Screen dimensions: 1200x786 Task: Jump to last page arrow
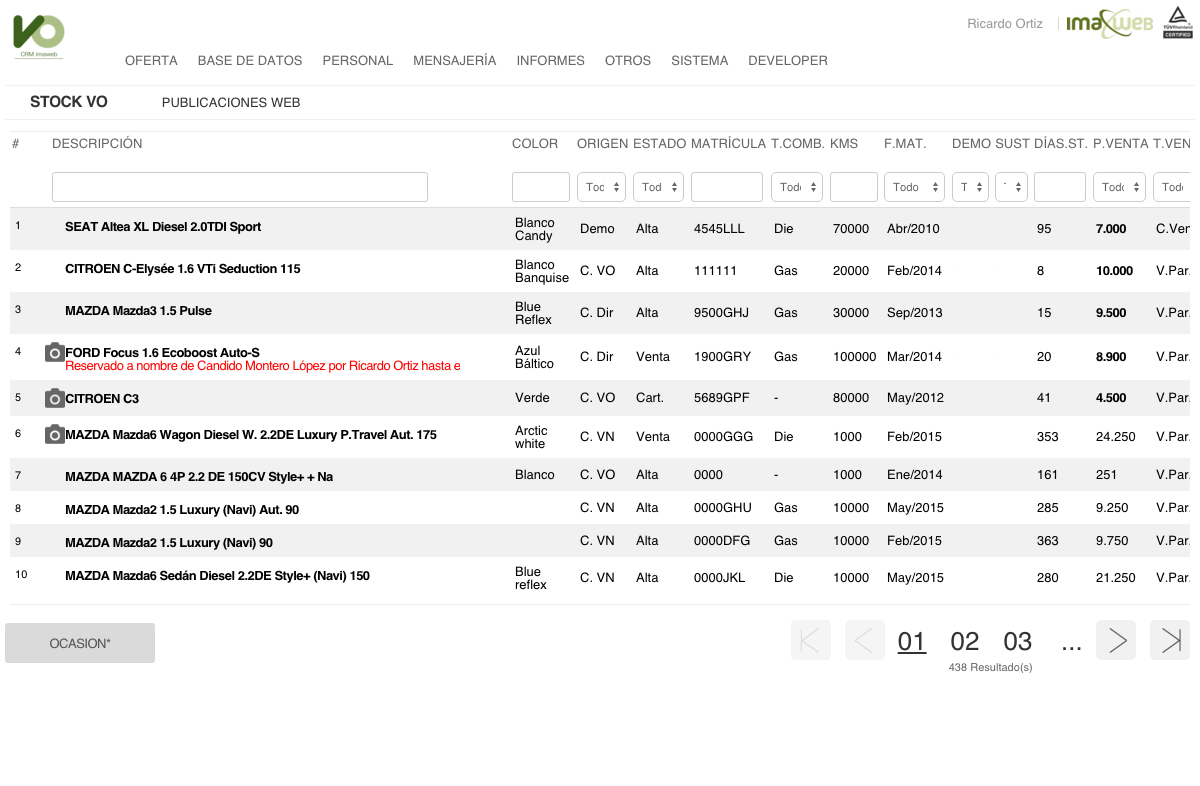coord(1170,640)
